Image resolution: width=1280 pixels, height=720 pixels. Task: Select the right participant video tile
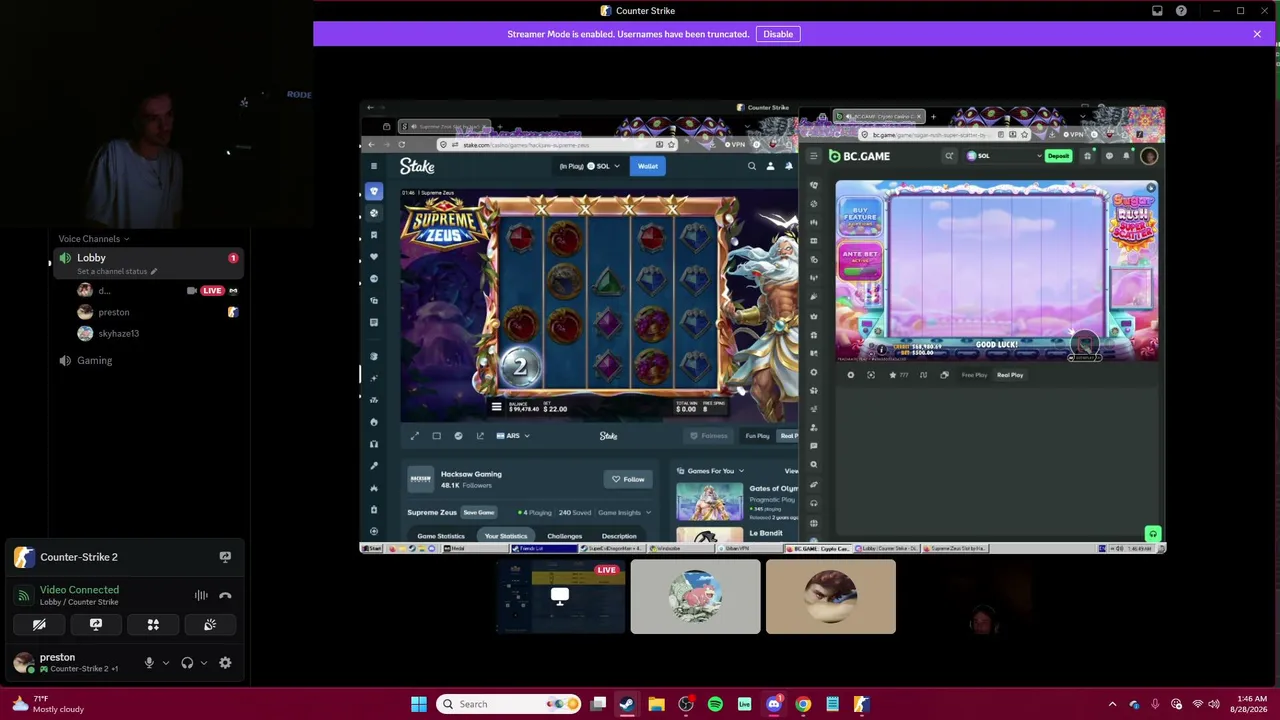(x=830, y=597)
